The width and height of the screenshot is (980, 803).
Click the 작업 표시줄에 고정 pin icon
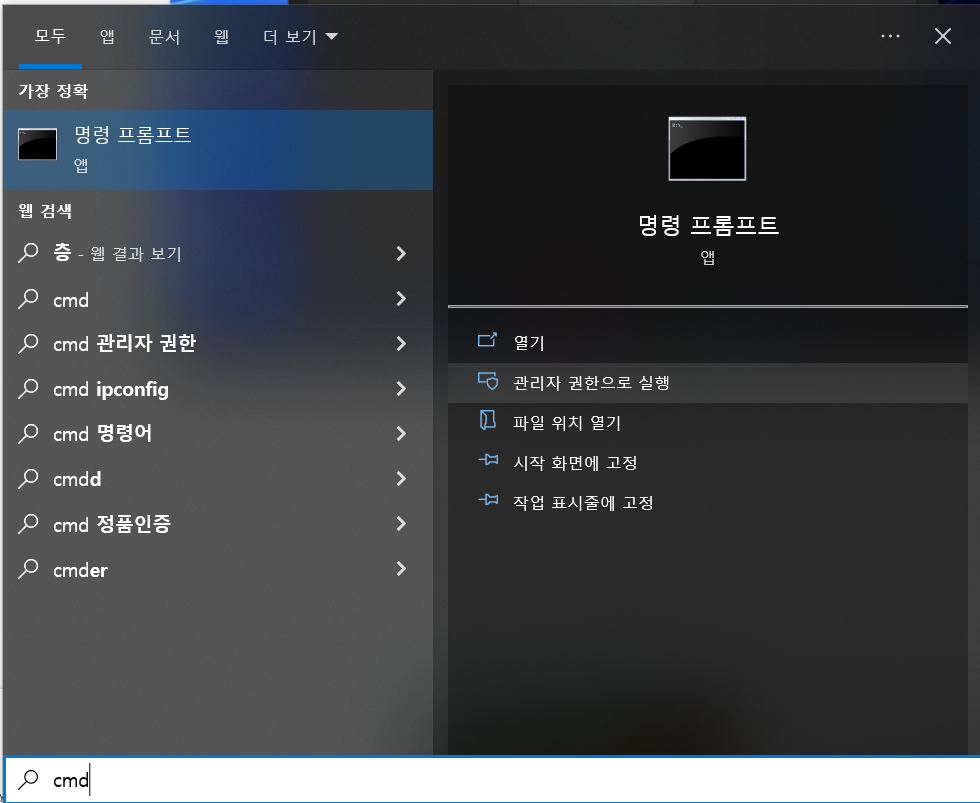[487, 502]
